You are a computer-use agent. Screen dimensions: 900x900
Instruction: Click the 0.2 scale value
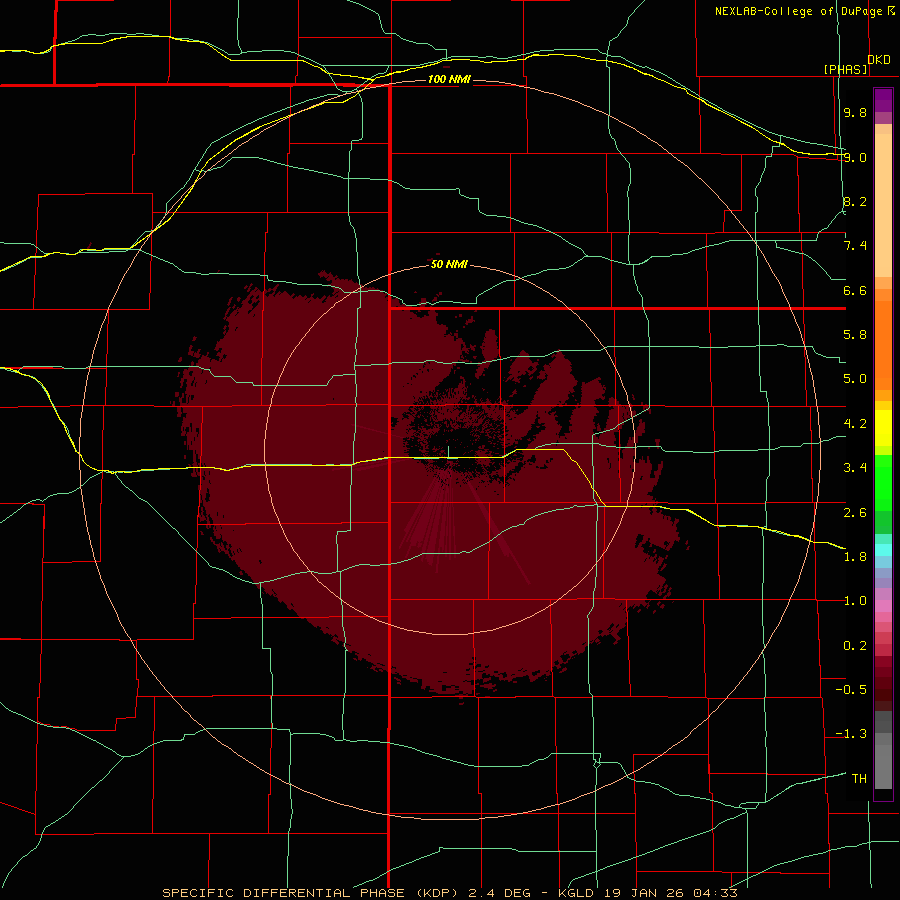pos(855,646)
